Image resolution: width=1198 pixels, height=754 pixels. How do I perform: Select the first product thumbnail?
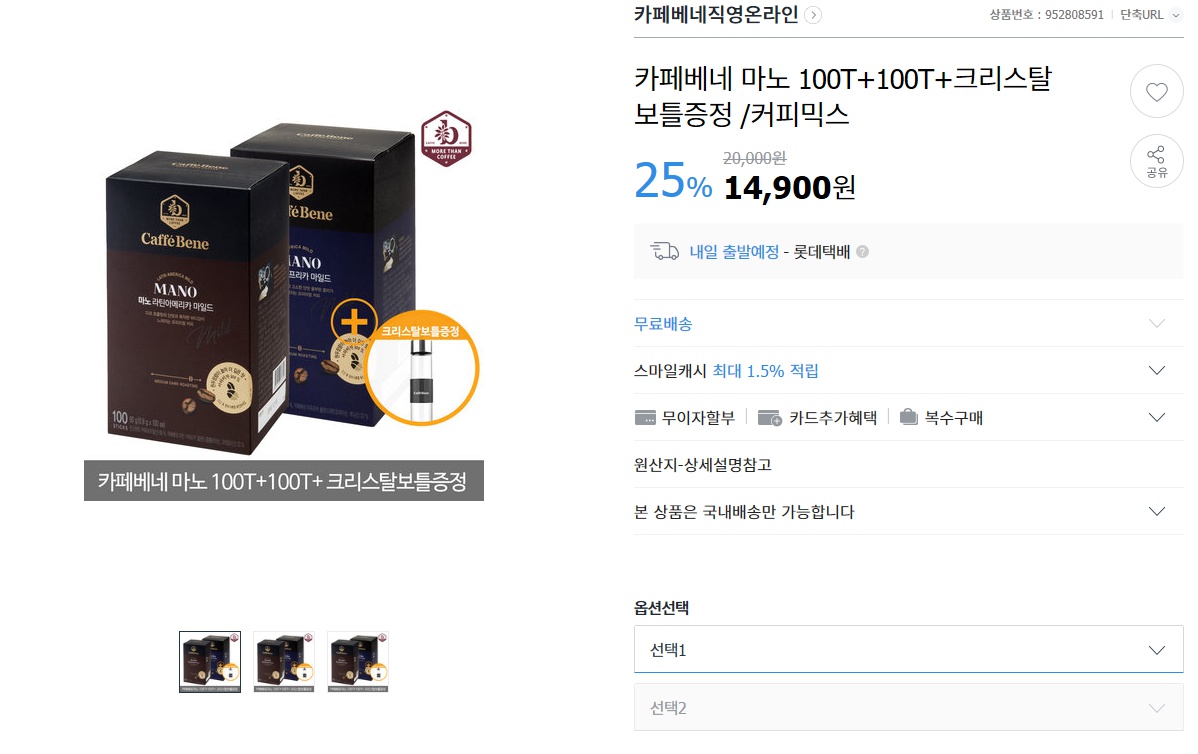tap(210, 662)
